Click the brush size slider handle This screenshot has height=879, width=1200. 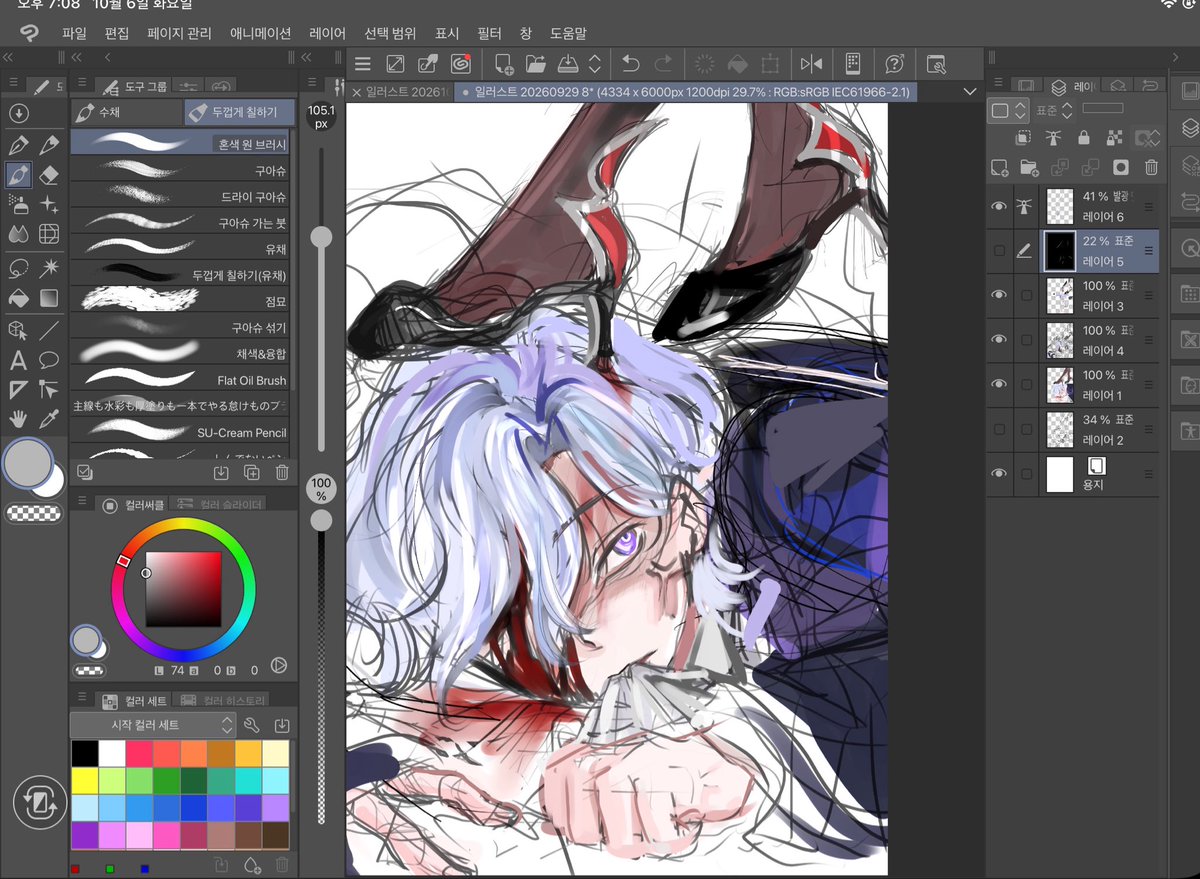click(321, 237)
